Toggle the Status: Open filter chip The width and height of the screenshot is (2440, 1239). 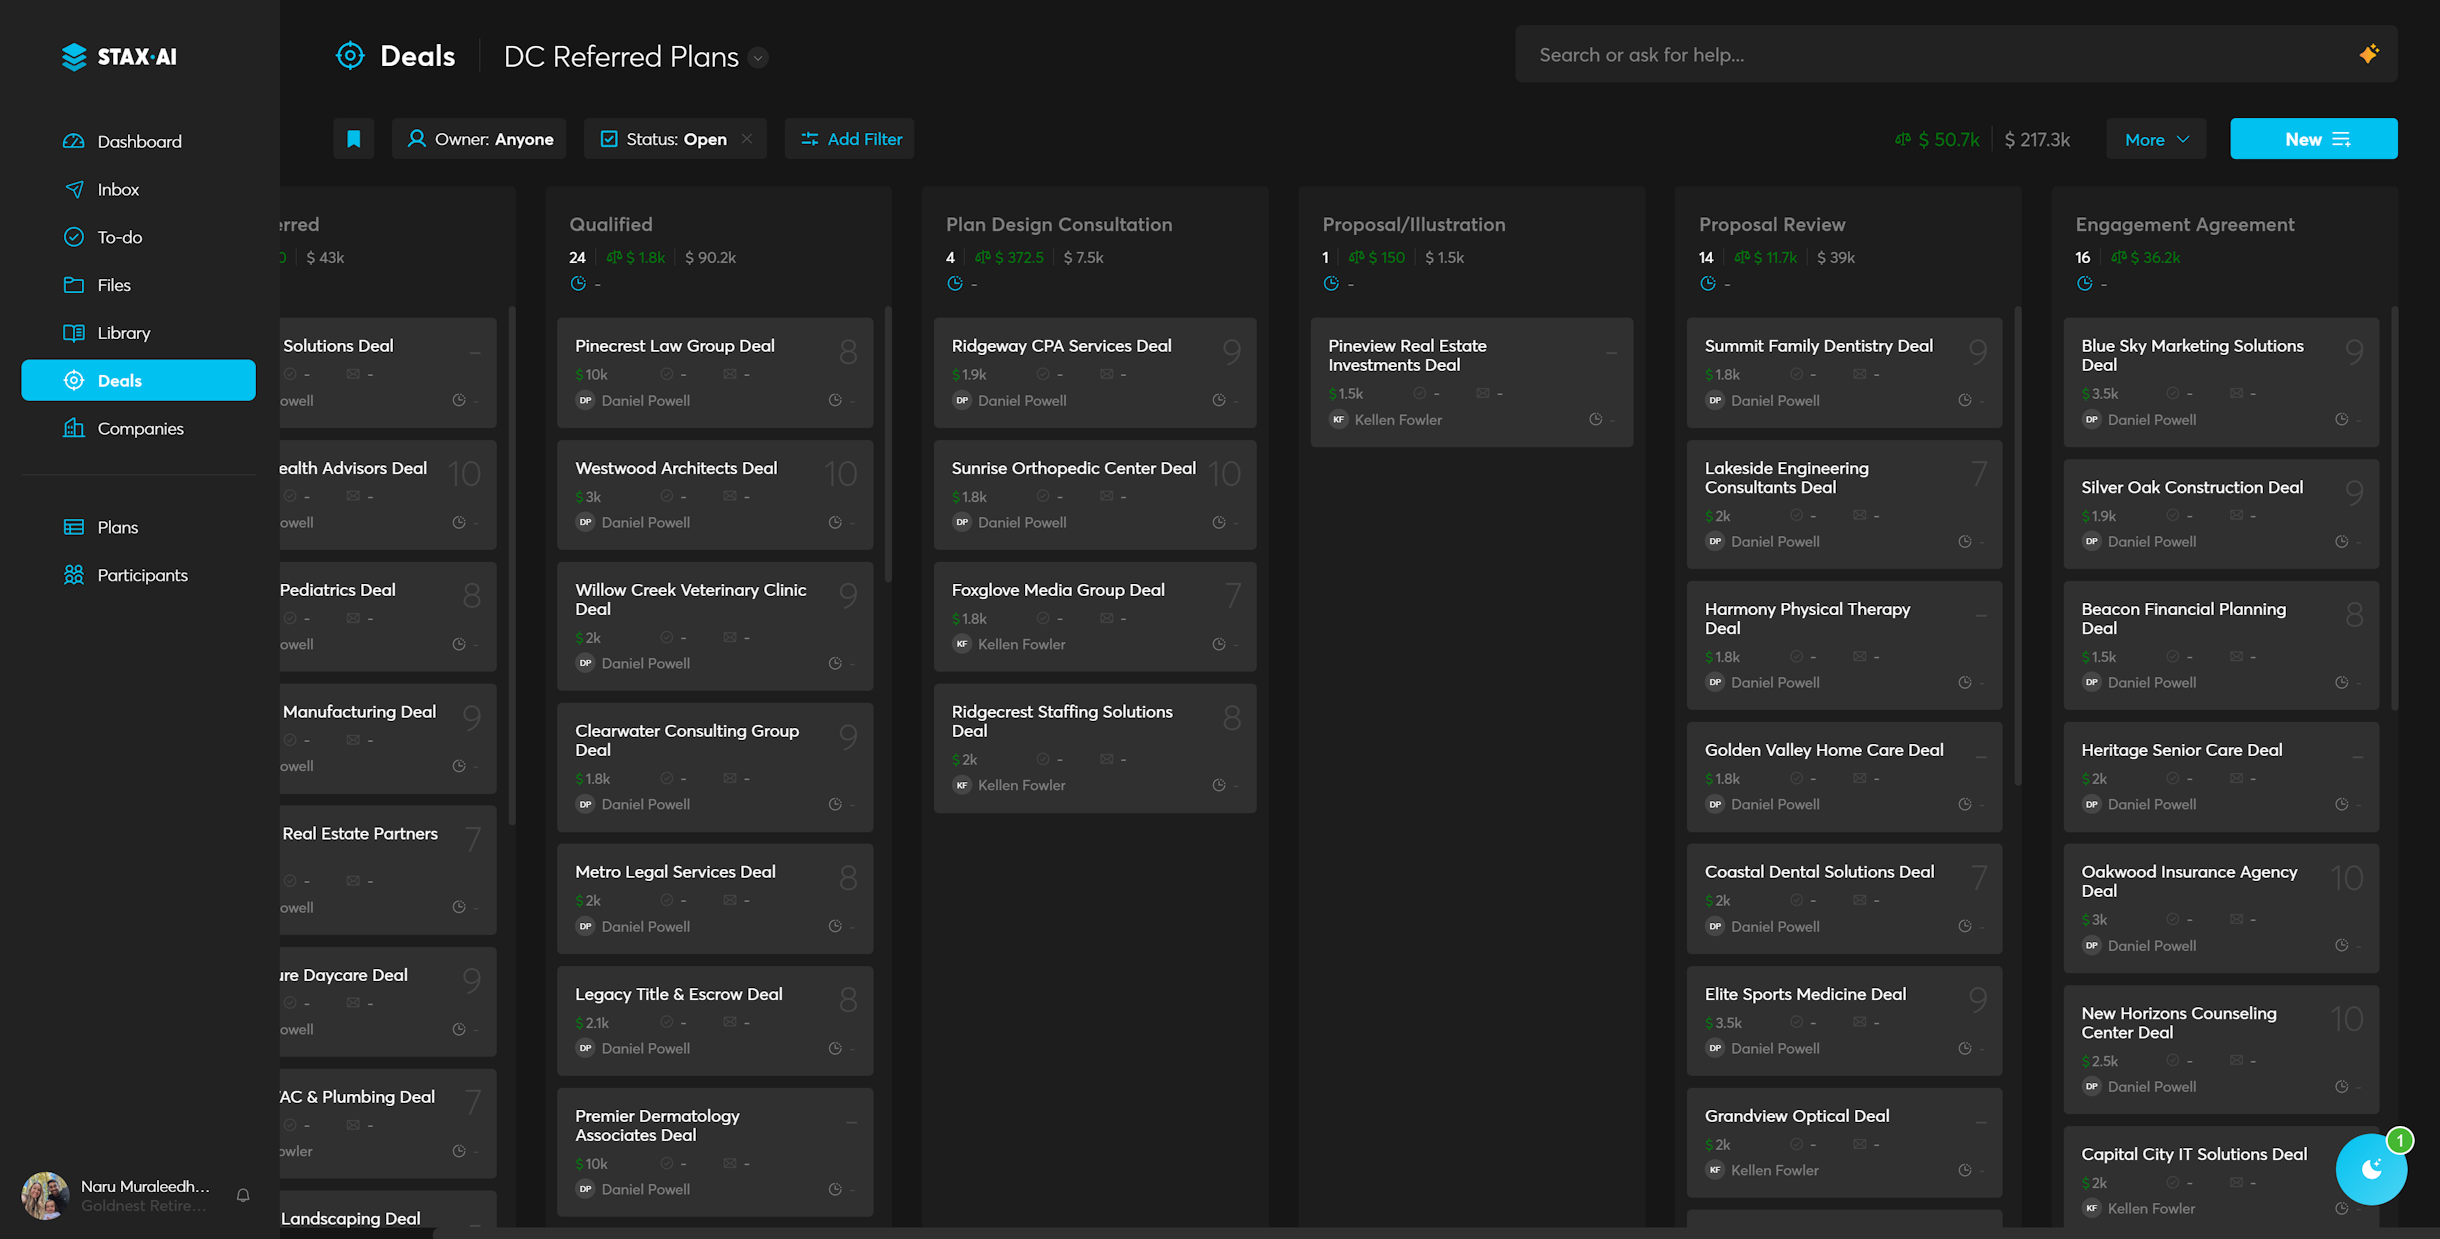664,139
